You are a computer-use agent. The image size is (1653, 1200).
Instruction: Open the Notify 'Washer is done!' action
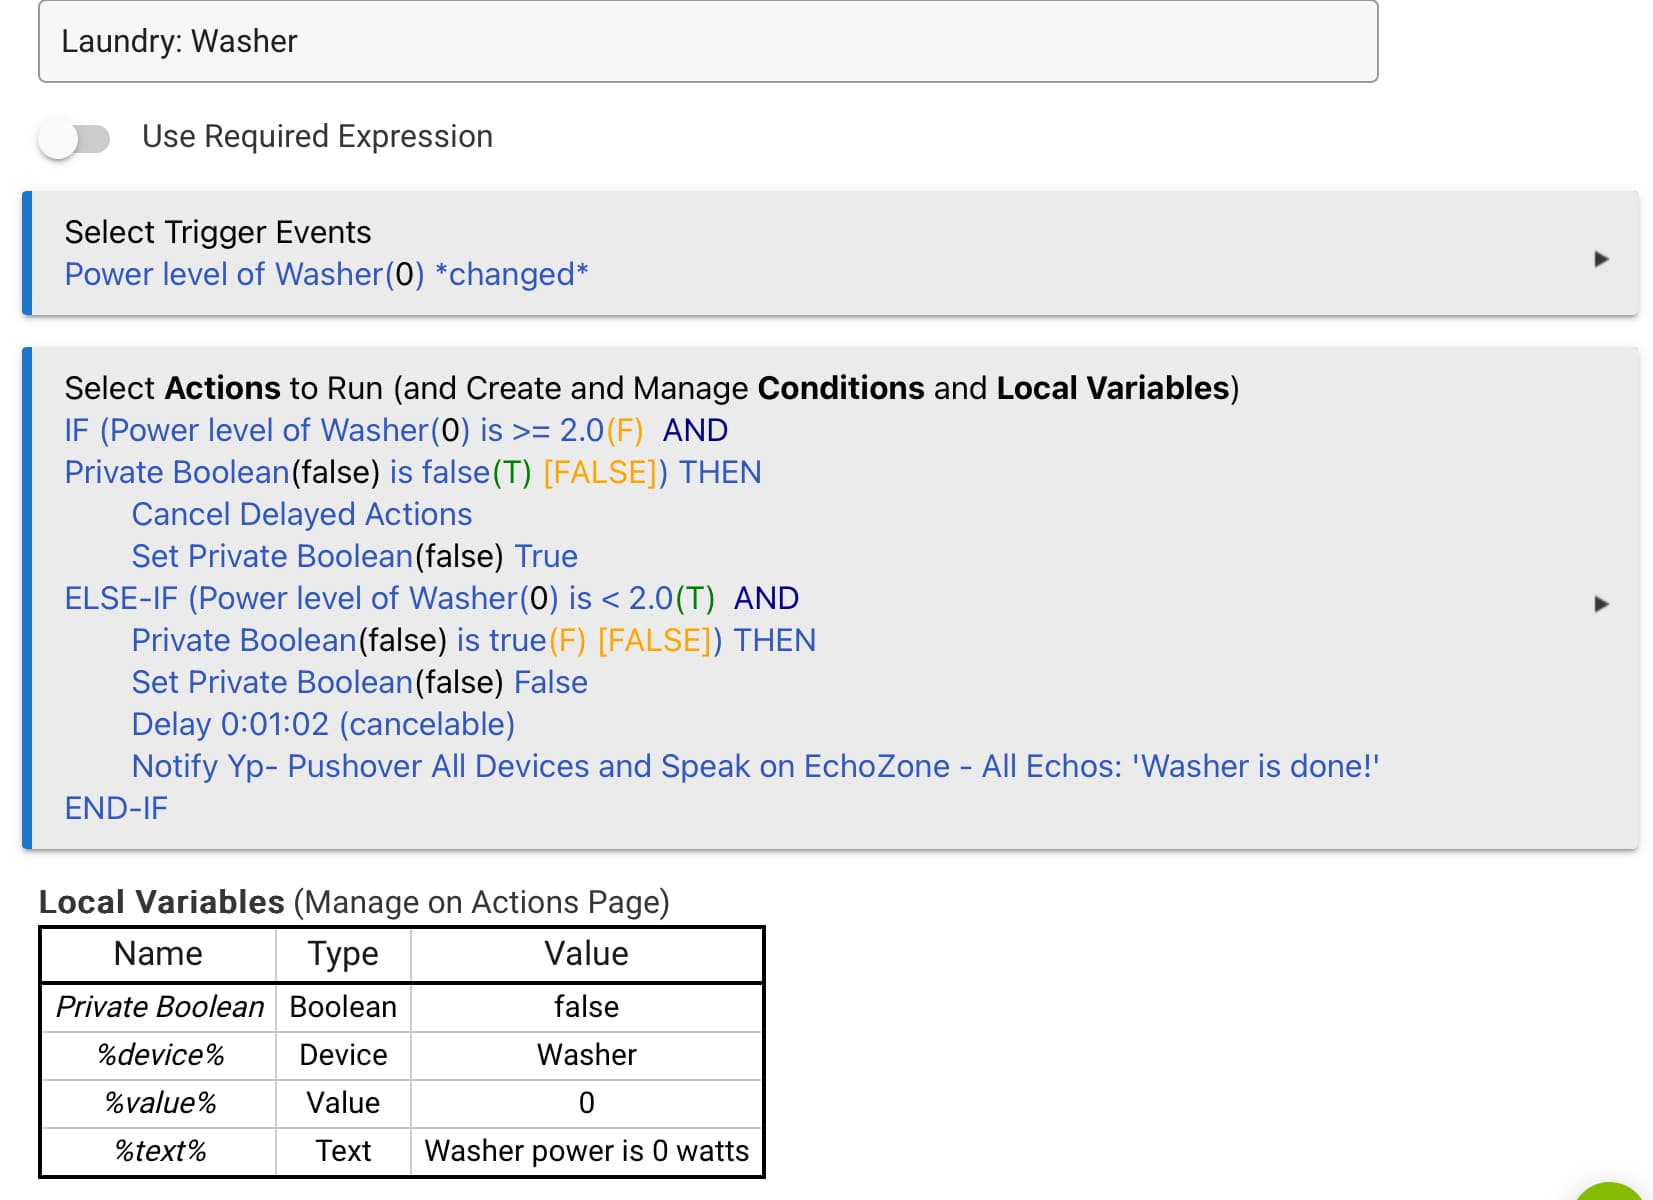[x=755, y=766]
